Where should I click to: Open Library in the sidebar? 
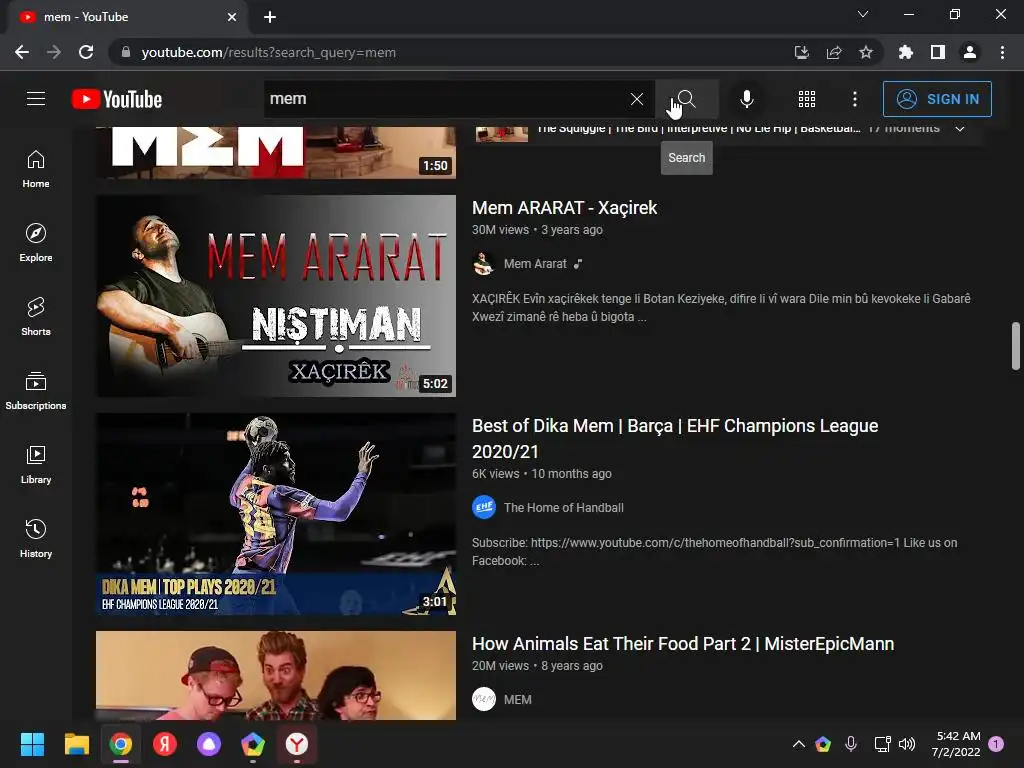tap(36, 464)
